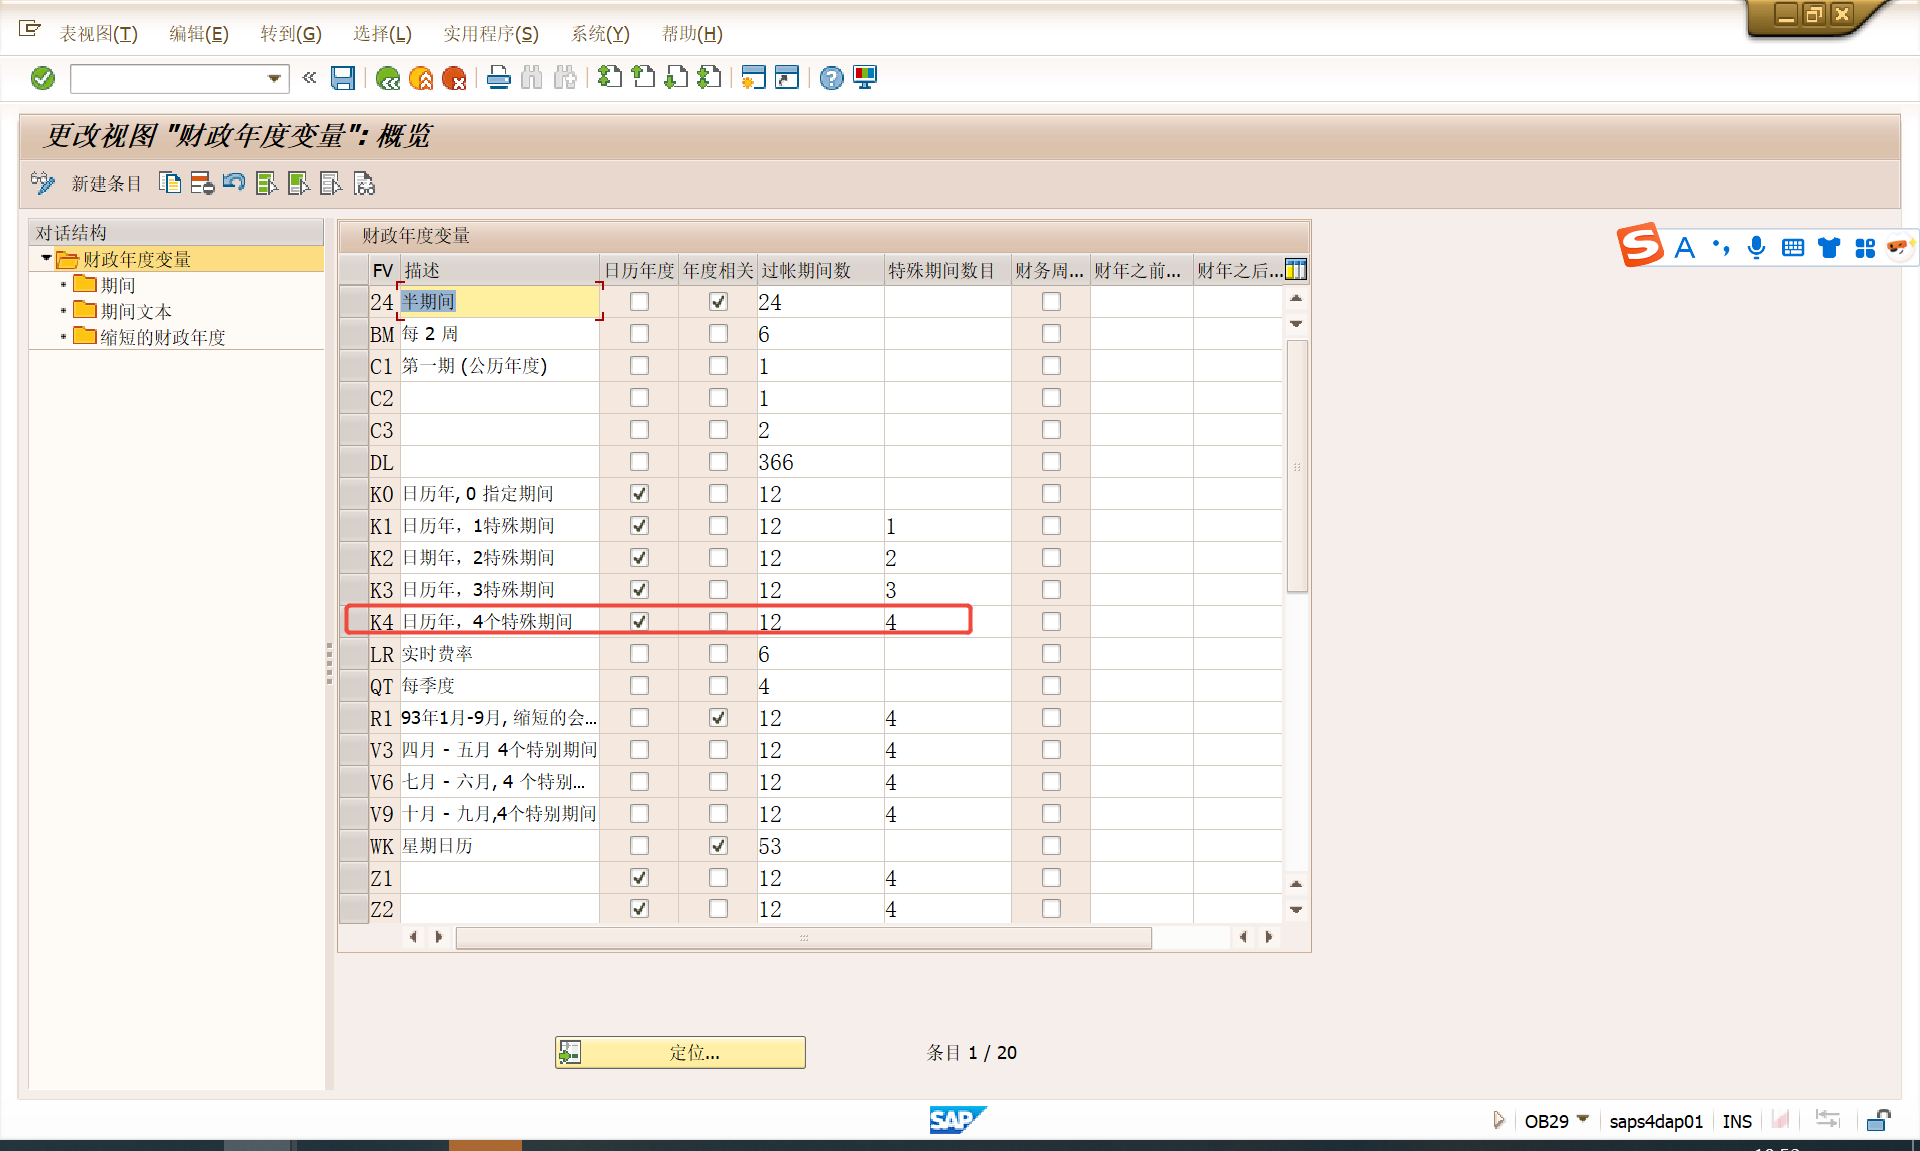The width and height of the screenshot is (1920, 1151).
Task: Open the table column settings icon
Action: 1296,270
